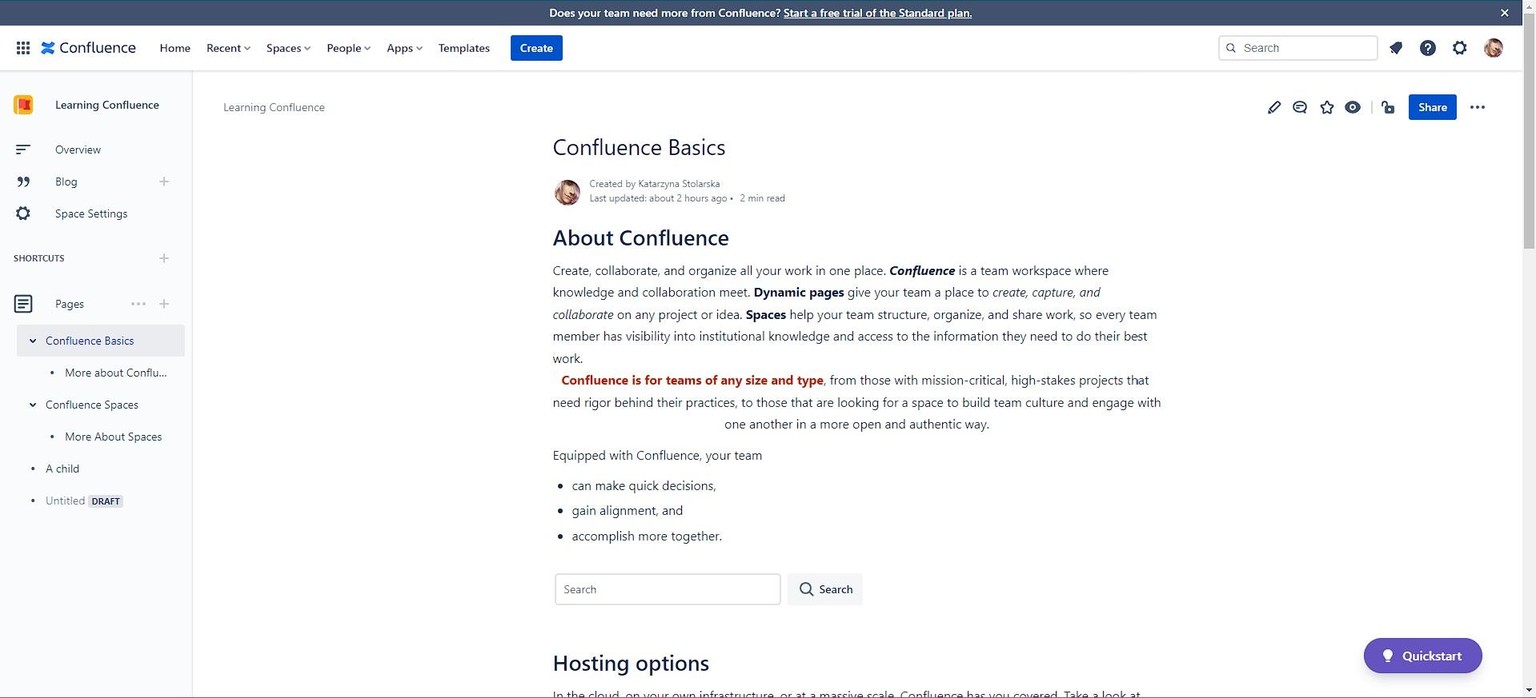
Task: Click the About Confluence heading
Action: [641, 238]
